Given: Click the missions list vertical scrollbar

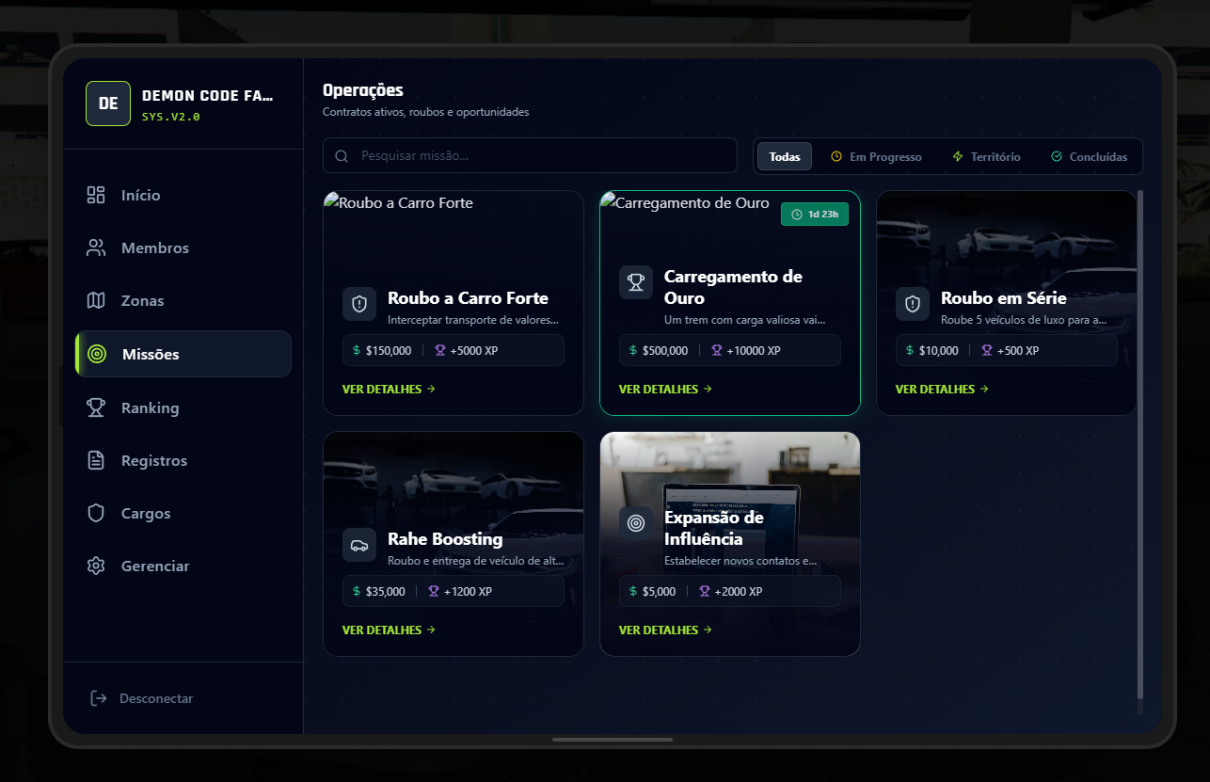Looking at the screenshot, I should tap(1140, 445).
